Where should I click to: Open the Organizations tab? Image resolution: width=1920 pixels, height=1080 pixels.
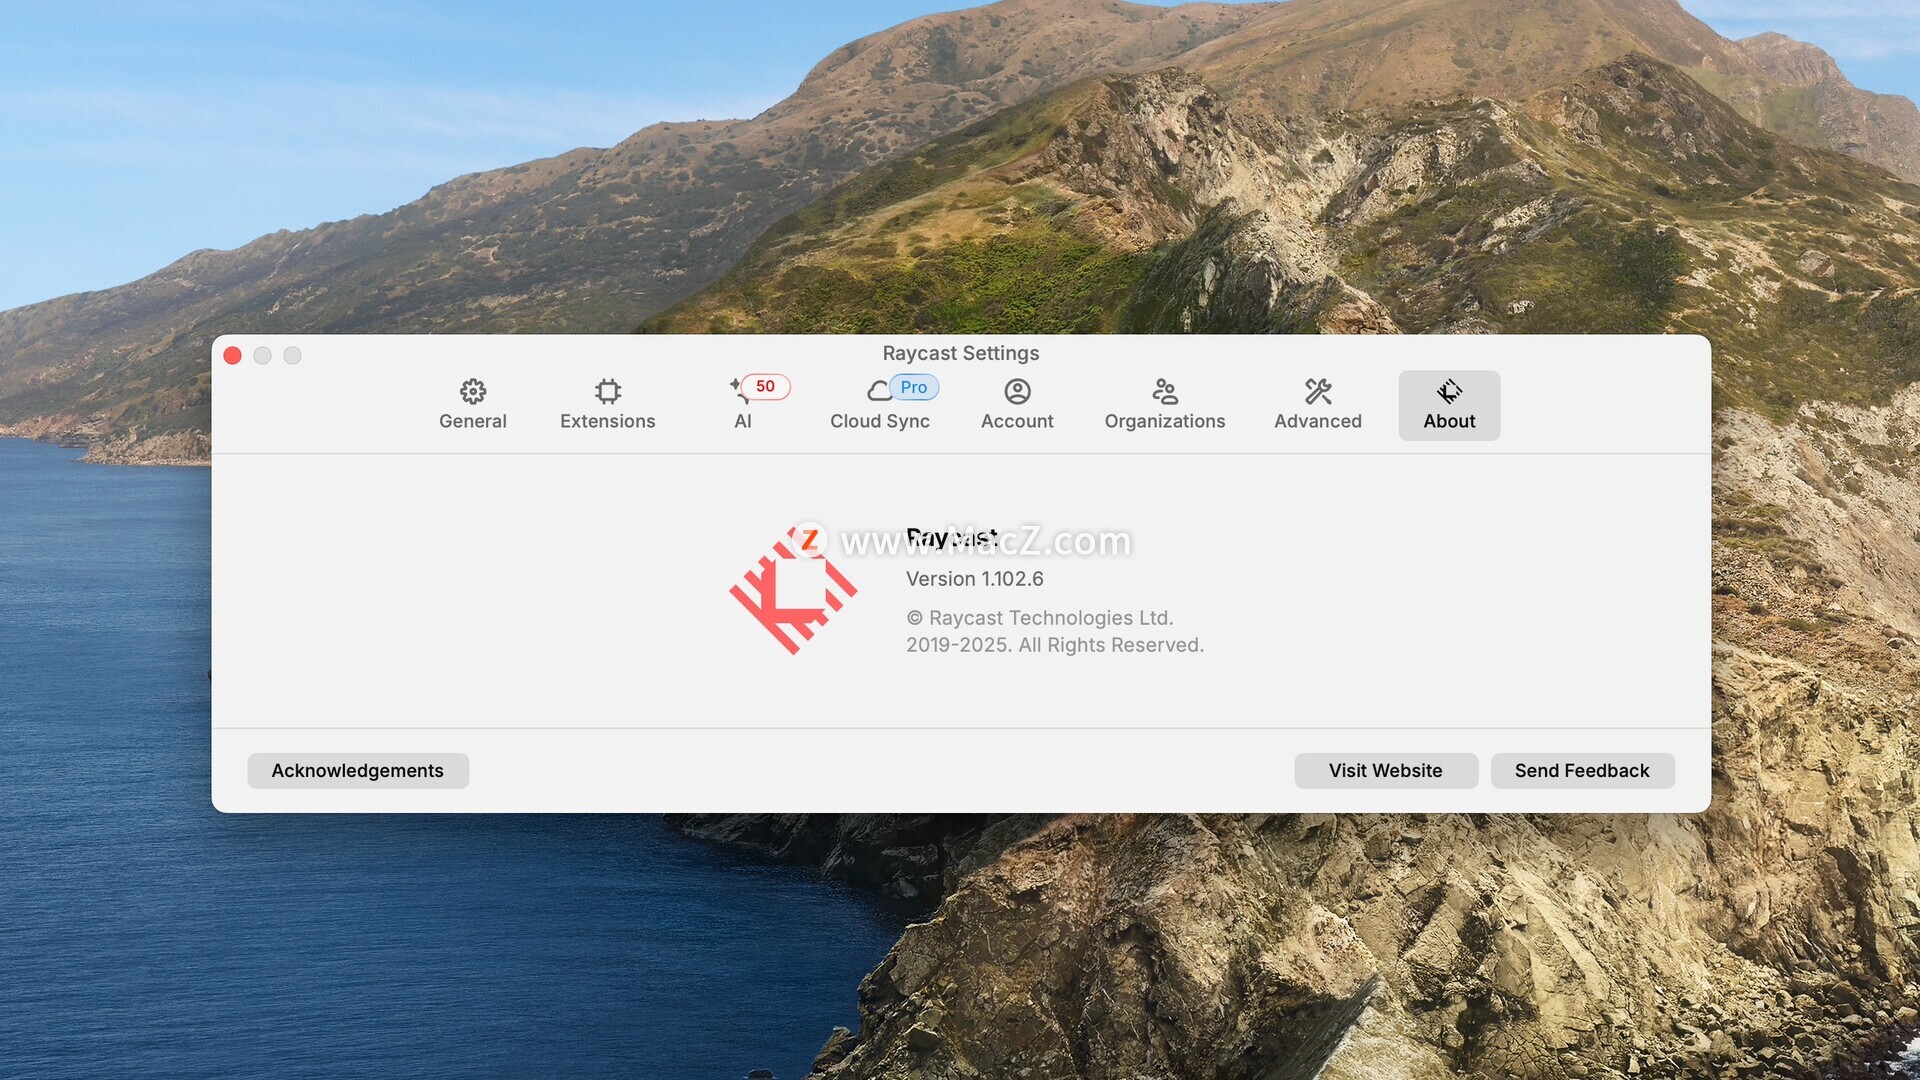1164,405
